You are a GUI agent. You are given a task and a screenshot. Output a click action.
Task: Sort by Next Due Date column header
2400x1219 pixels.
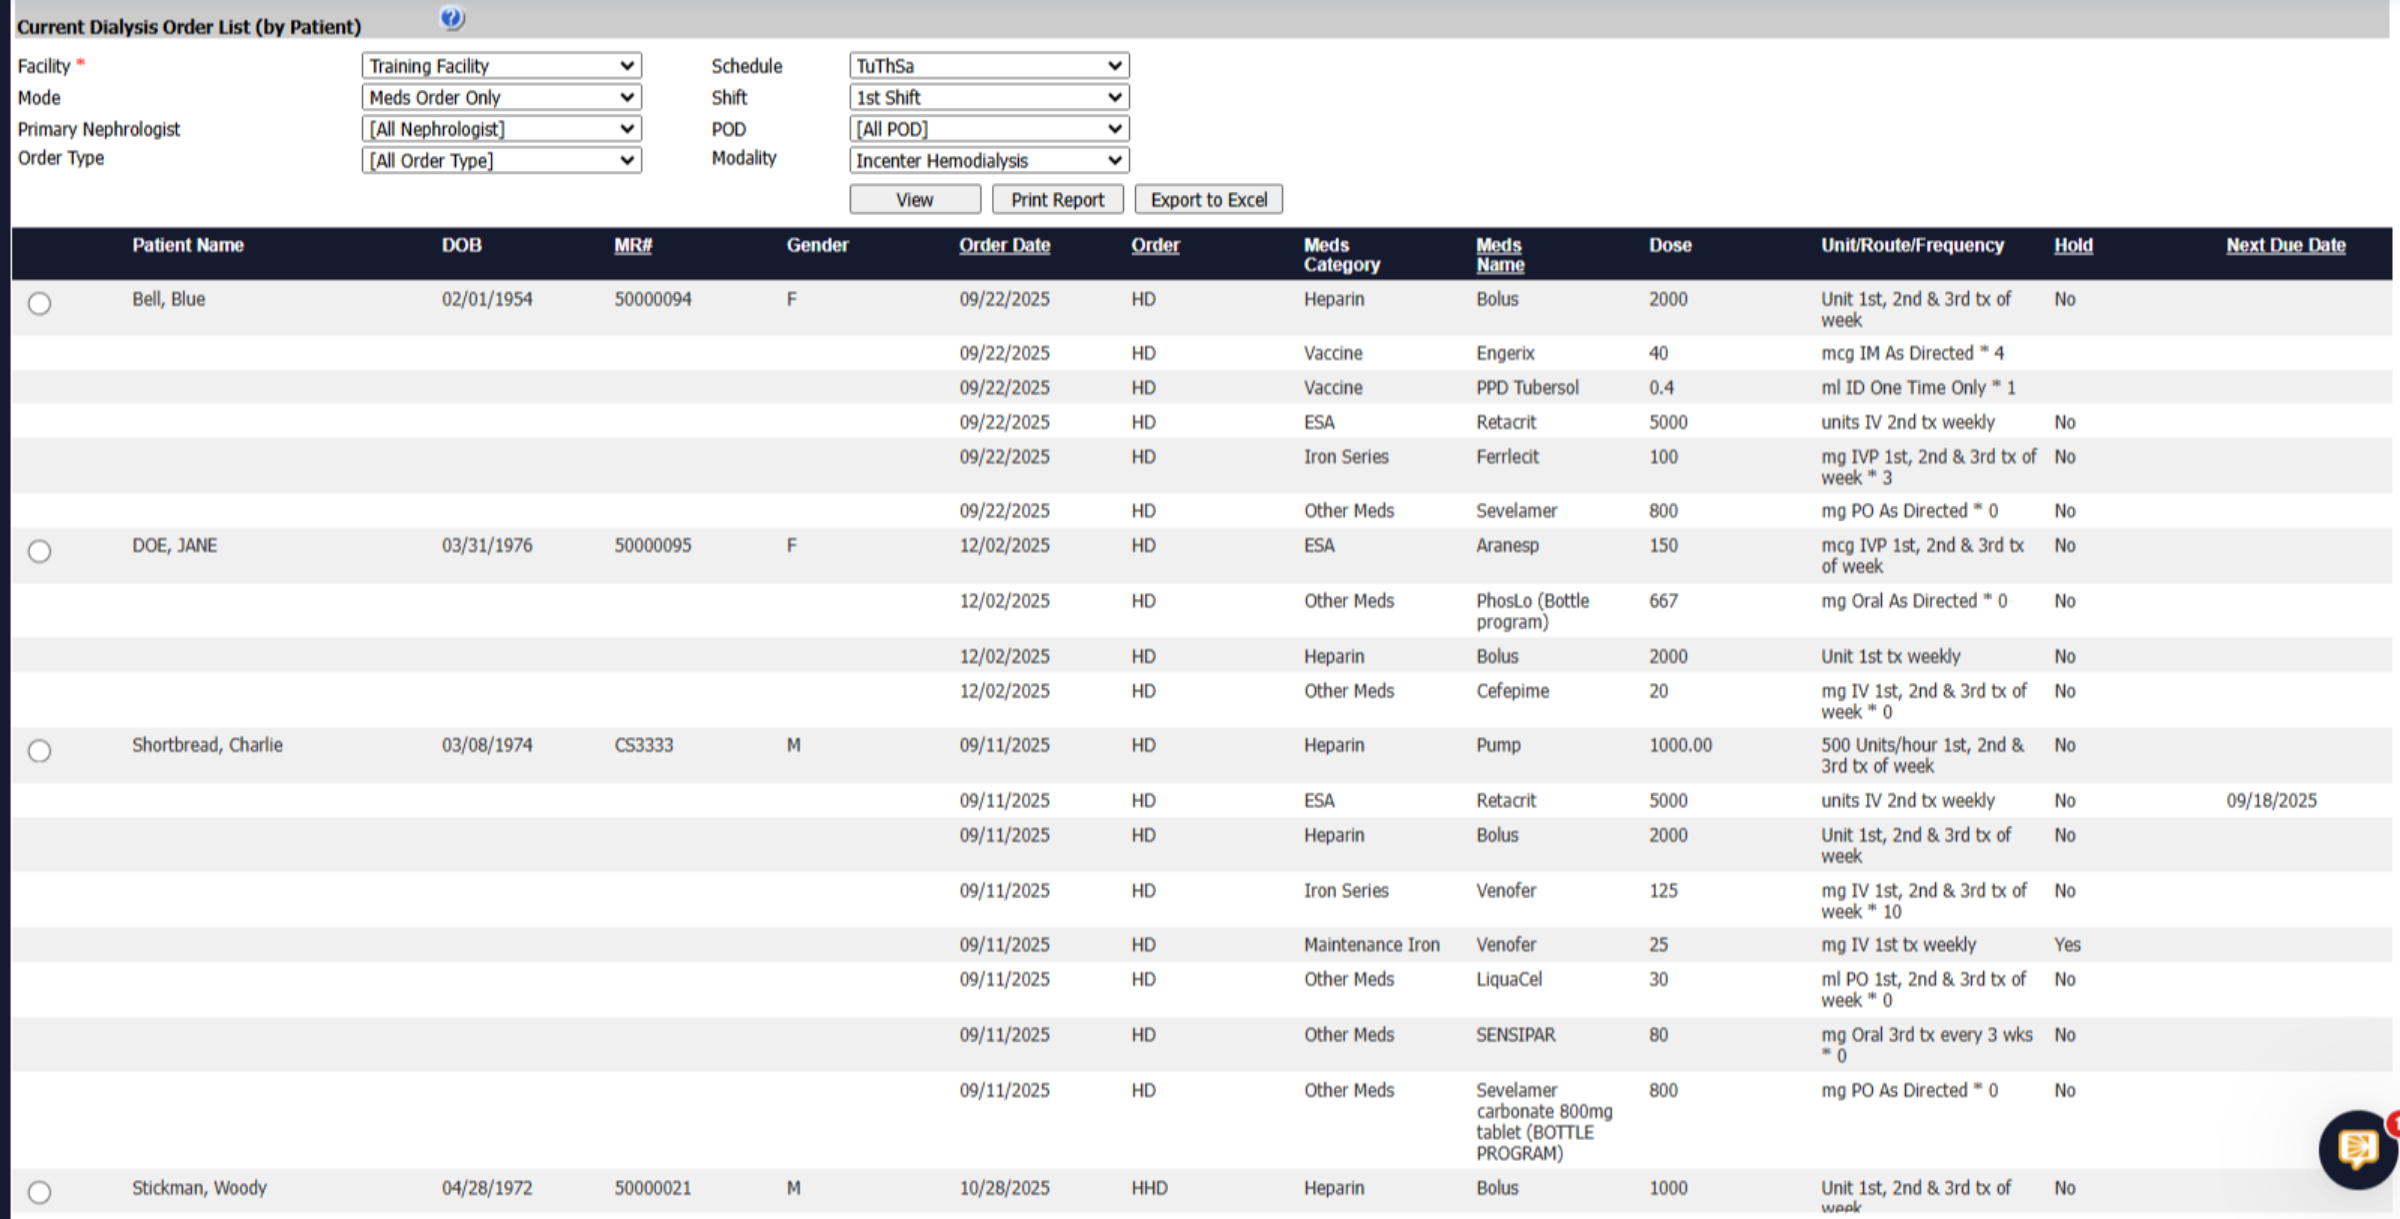coord(2286,246)
